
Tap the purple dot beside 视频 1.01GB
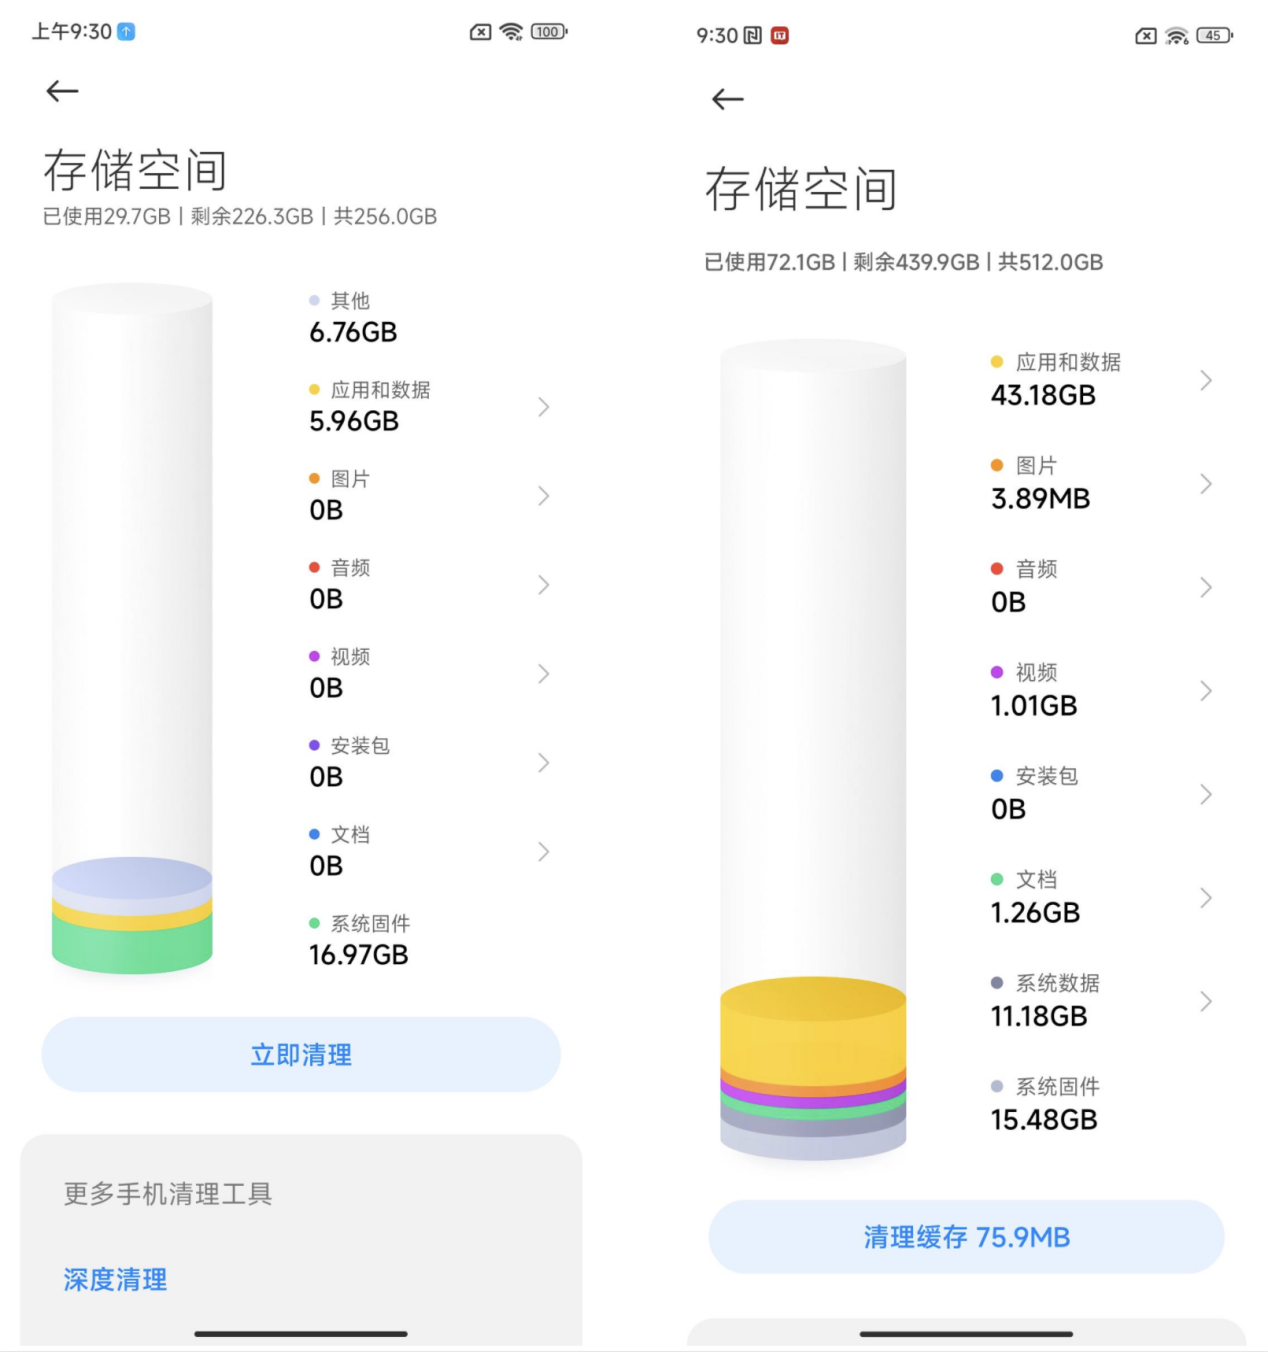[997, 672]
